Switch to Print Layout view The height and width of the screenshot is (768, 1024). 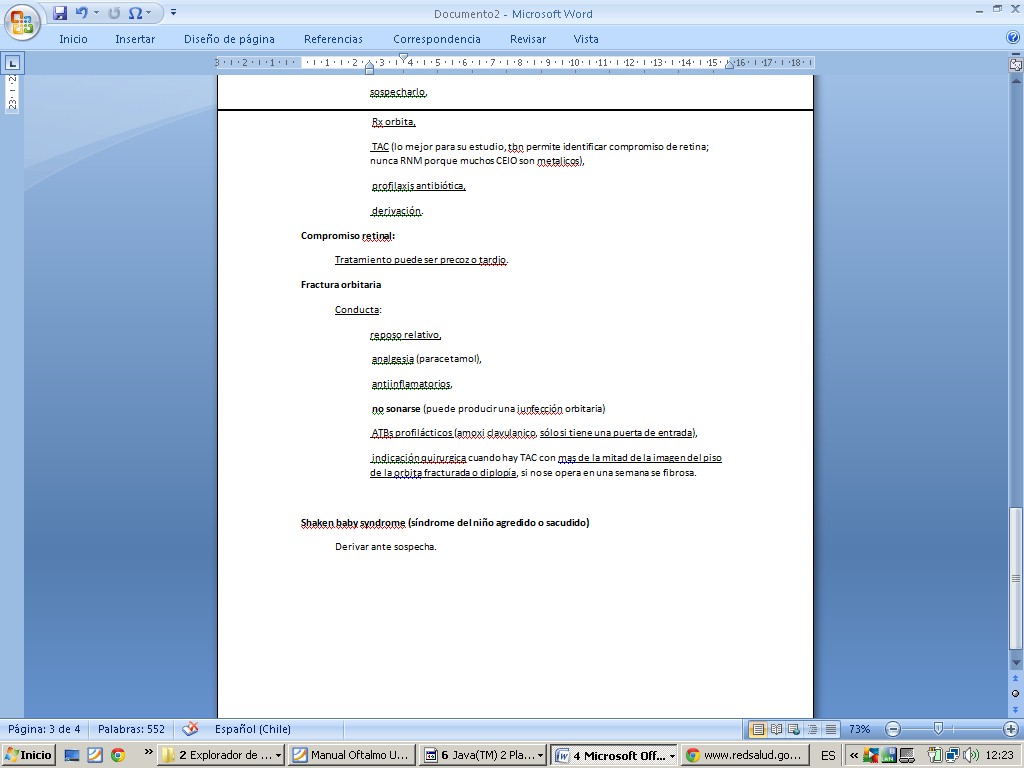[758, 729]
